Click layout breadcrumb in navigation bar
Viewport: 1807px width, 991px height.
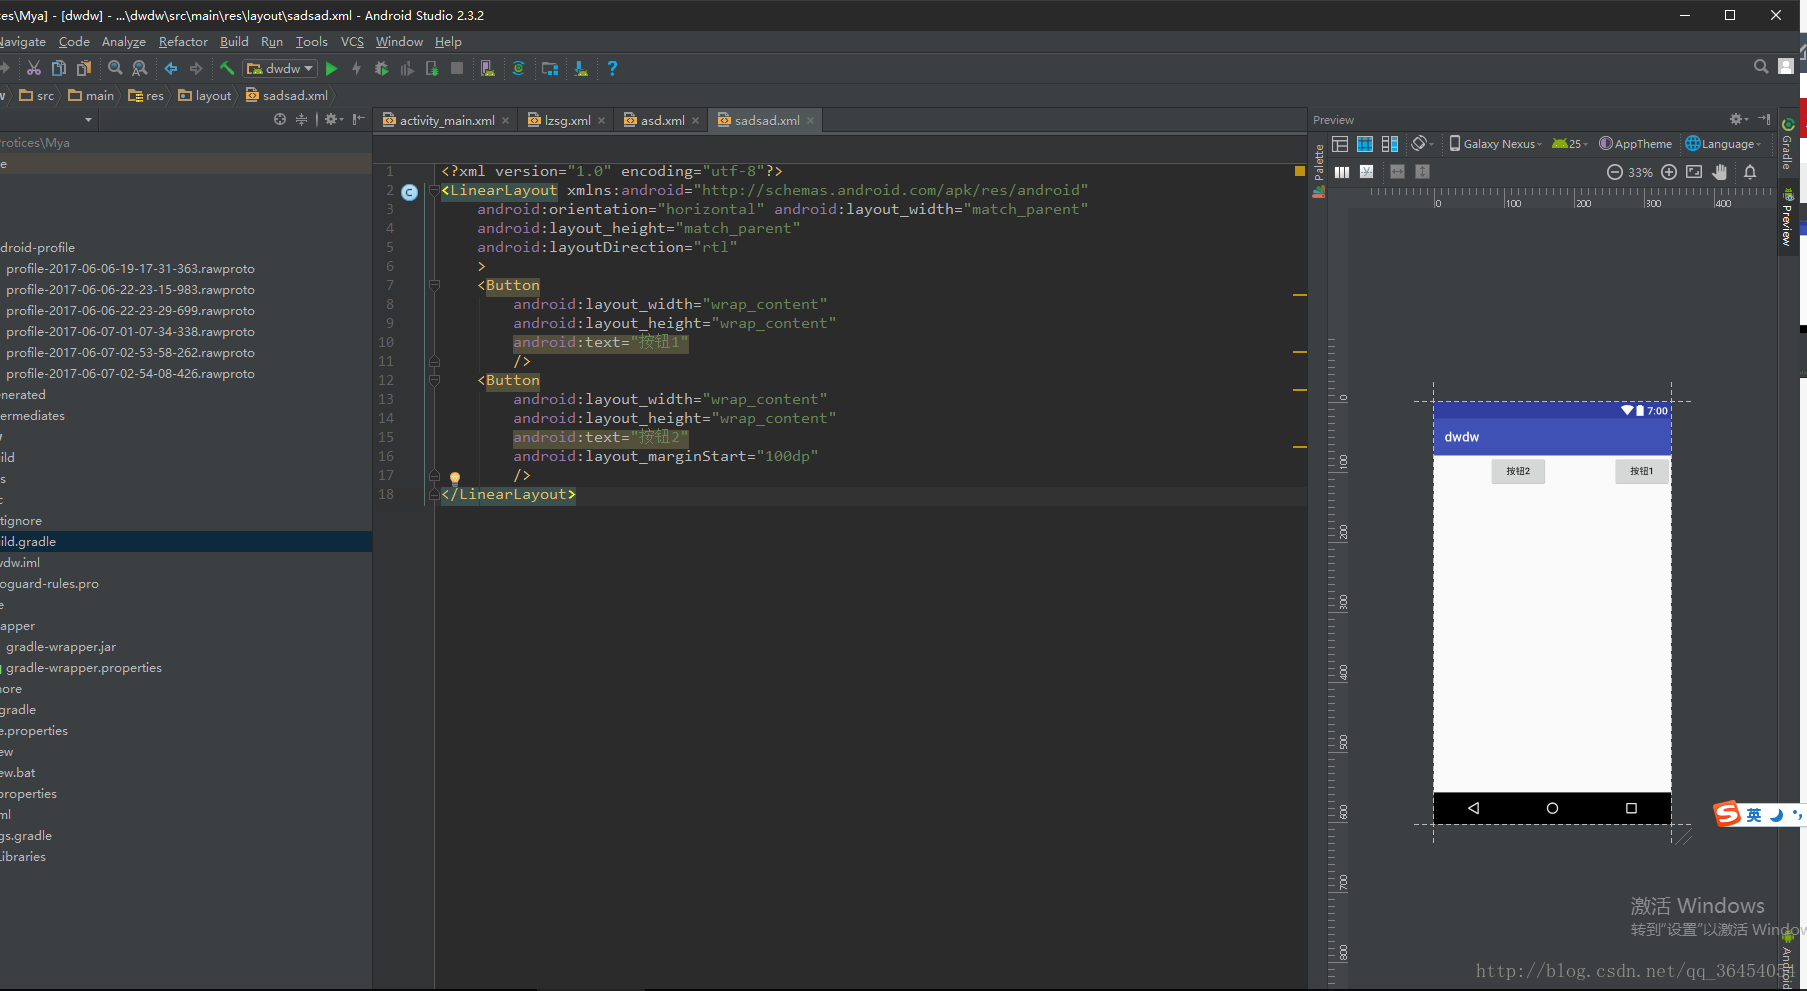(204, 95)
